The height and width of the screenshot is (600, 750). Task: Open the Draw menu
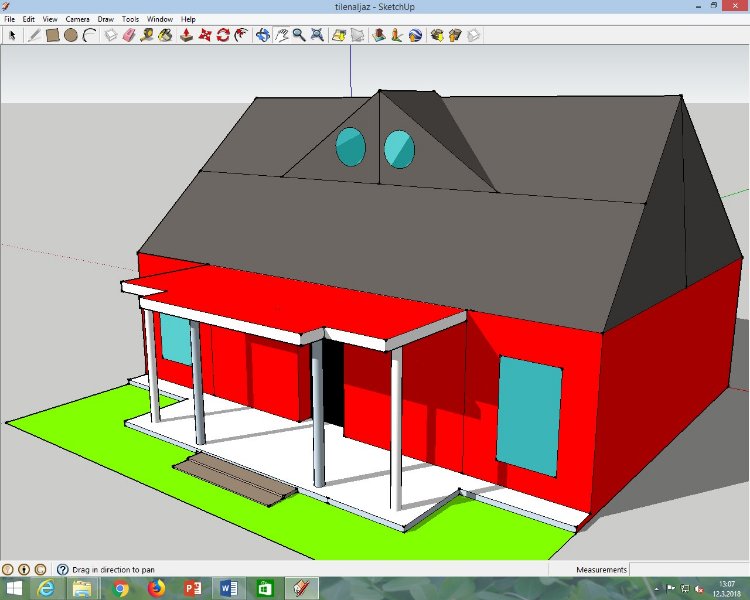pos(106,19)
